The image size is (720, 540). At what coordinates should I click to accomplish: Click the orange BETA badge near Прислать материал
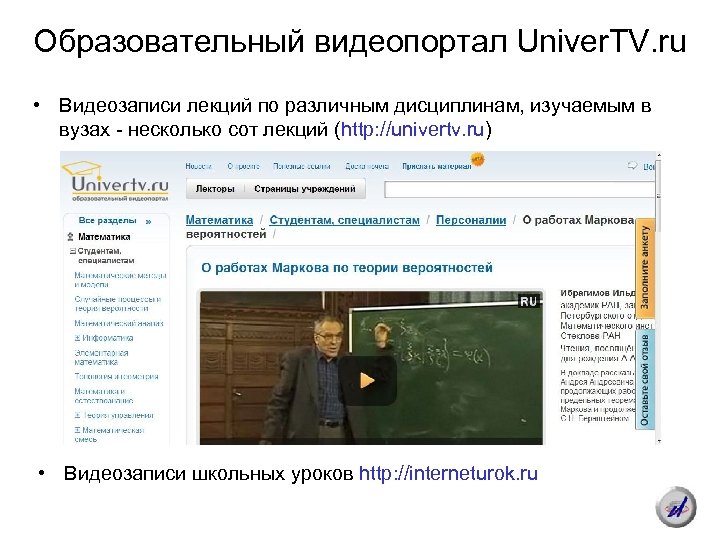pyautogui.click(x=478, y=159)
